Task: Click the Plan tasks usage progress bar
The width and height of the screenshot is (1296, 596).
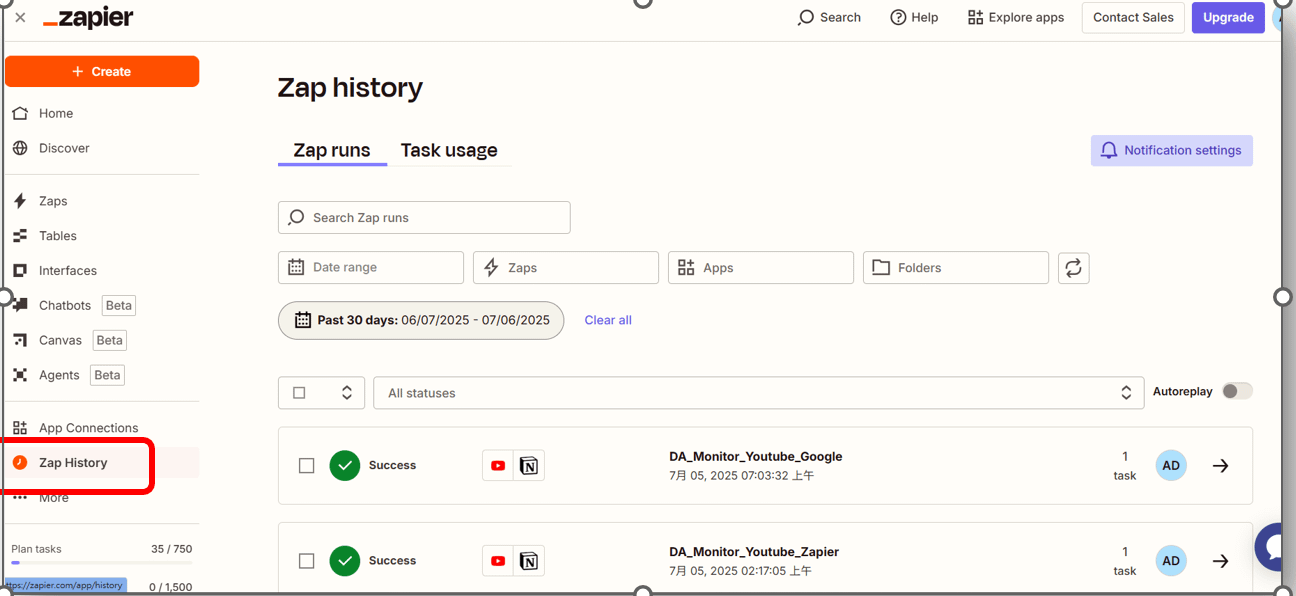Action: click(101, 563)
